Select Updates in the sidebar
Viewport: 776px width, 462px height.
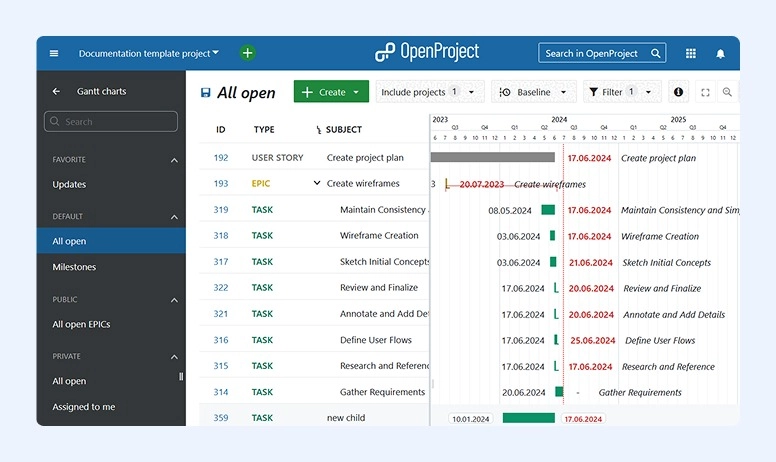(x=69, y=185)
